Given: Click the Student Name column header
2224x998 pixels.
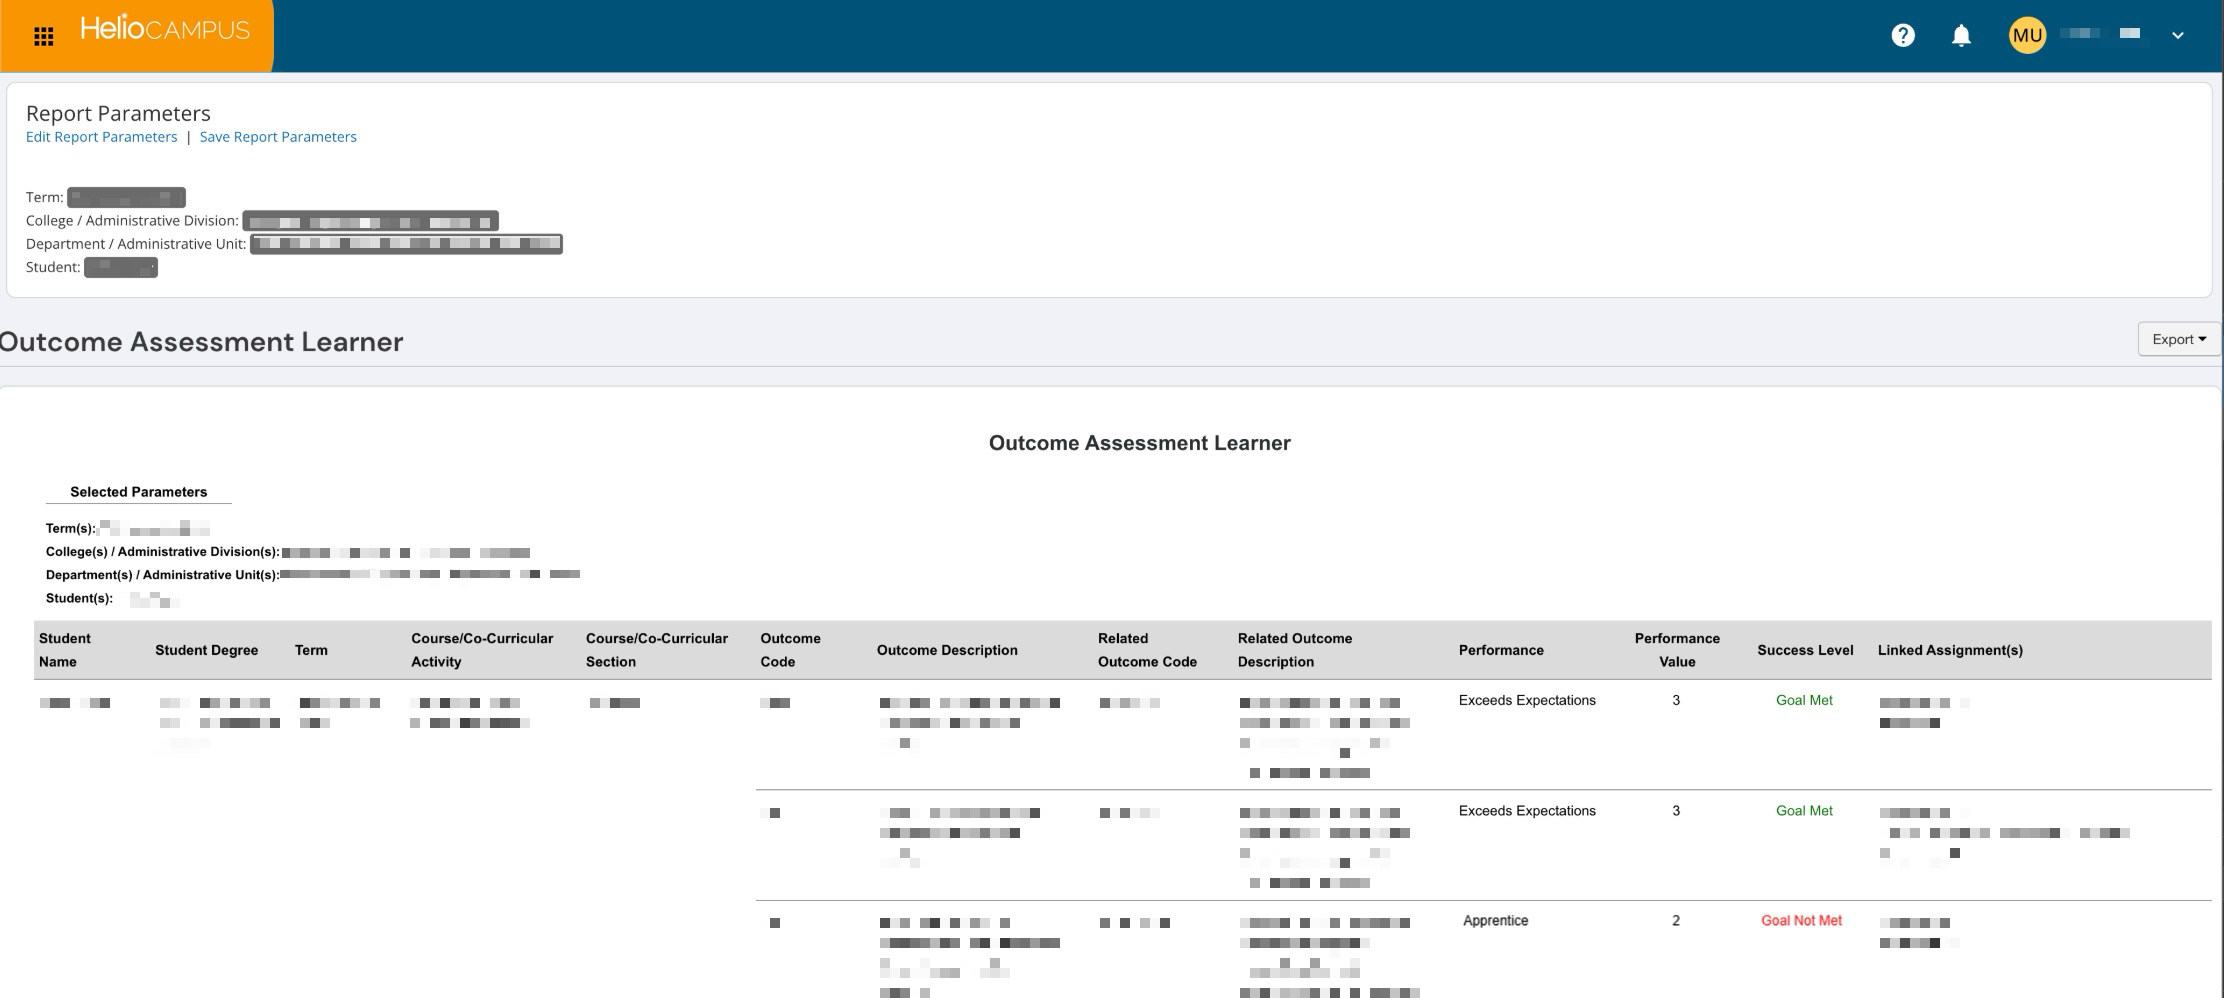Looking at the screenshot, I should pos(65,650).
